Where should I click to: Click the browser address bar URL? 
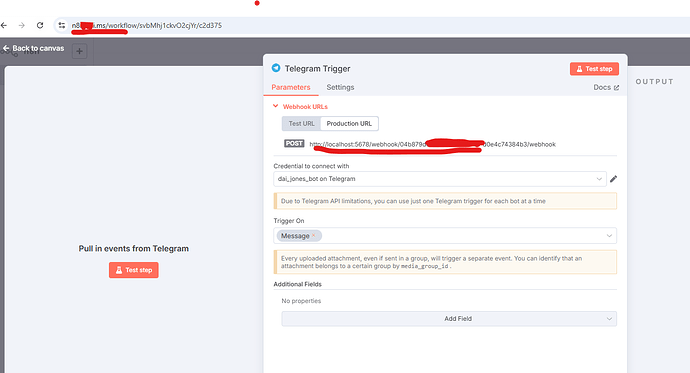(147, 26)
